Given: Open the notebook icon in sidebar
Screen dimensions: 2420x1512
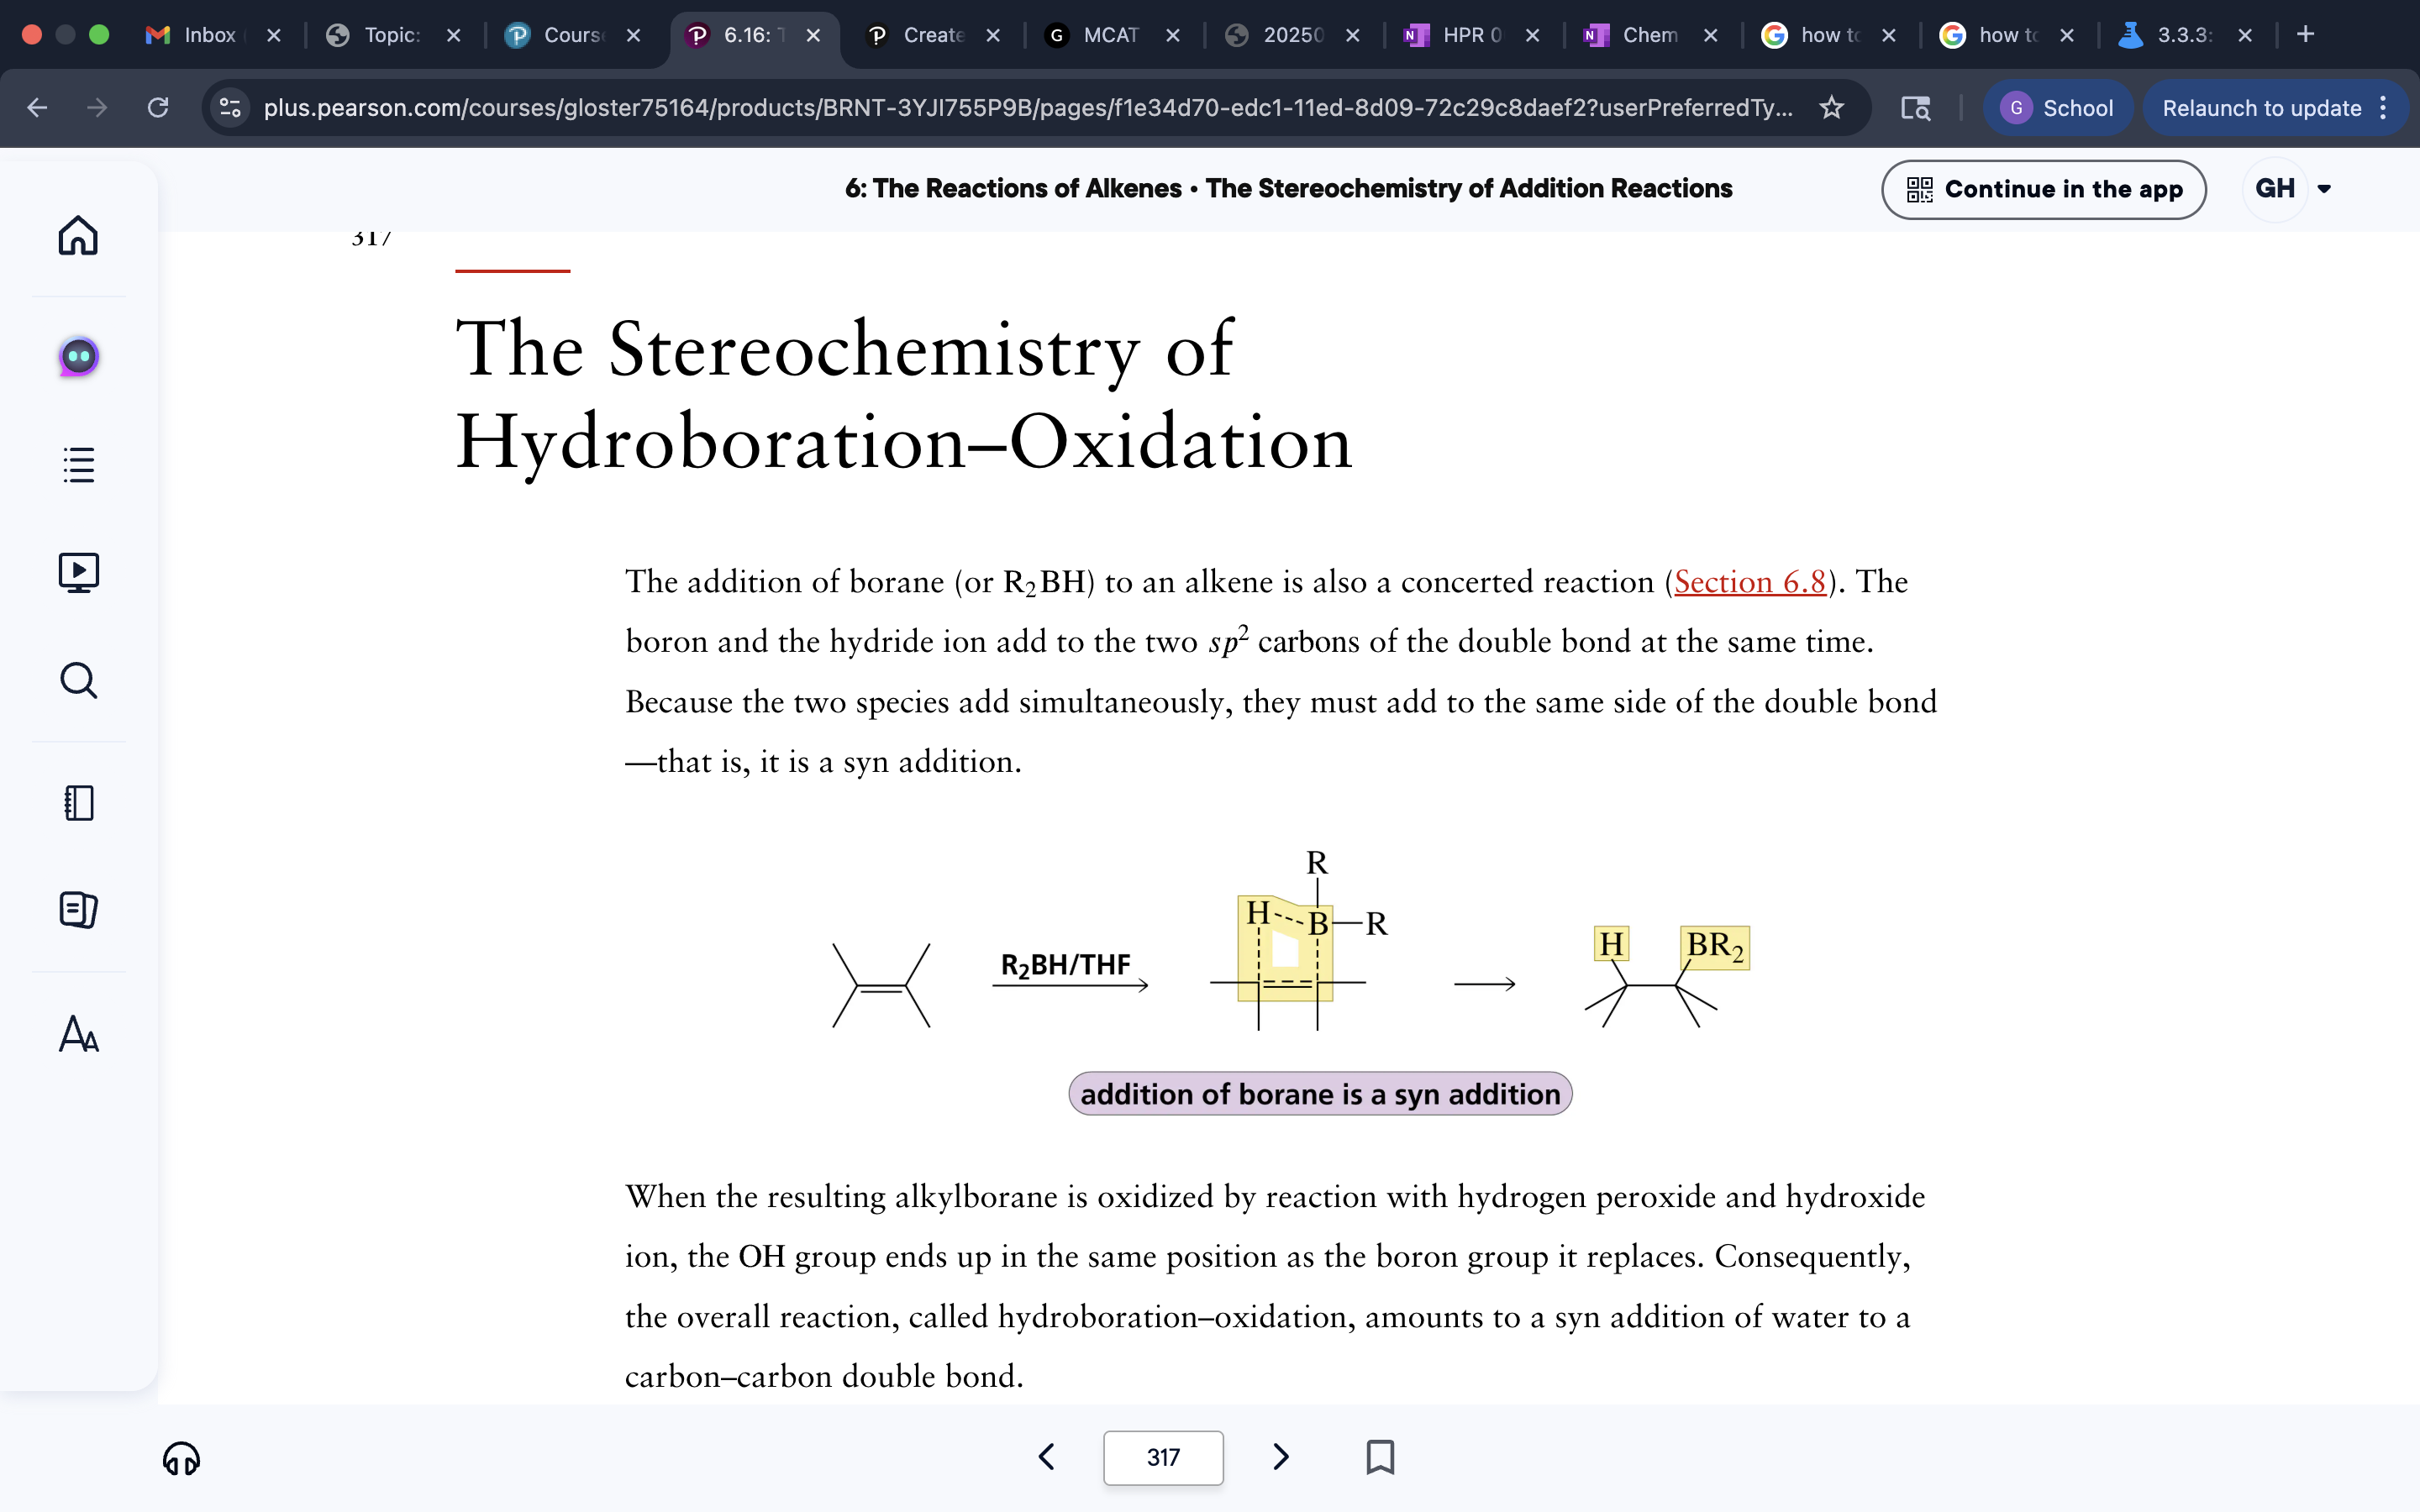Looking at the screenshot, I should (x=78, y=803).
